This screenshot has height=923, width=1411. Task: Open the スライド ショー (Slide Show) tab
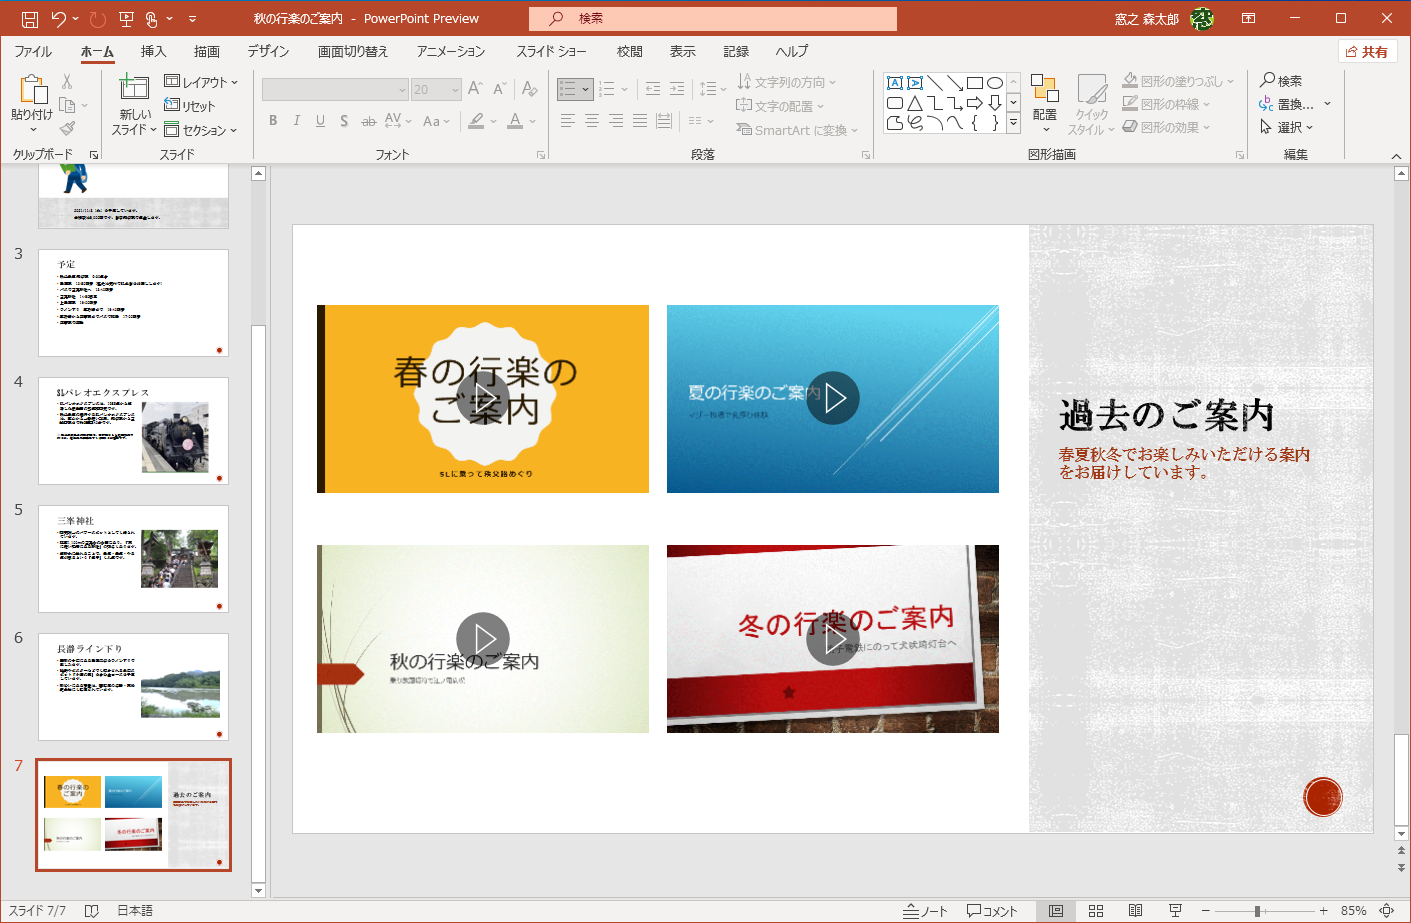click(551, 51)
